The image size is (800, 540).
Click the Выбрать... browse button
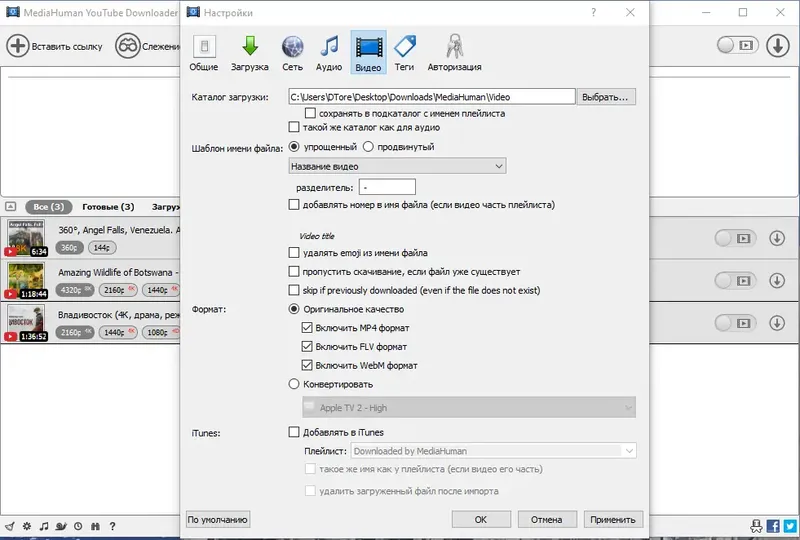coord(606,97)
